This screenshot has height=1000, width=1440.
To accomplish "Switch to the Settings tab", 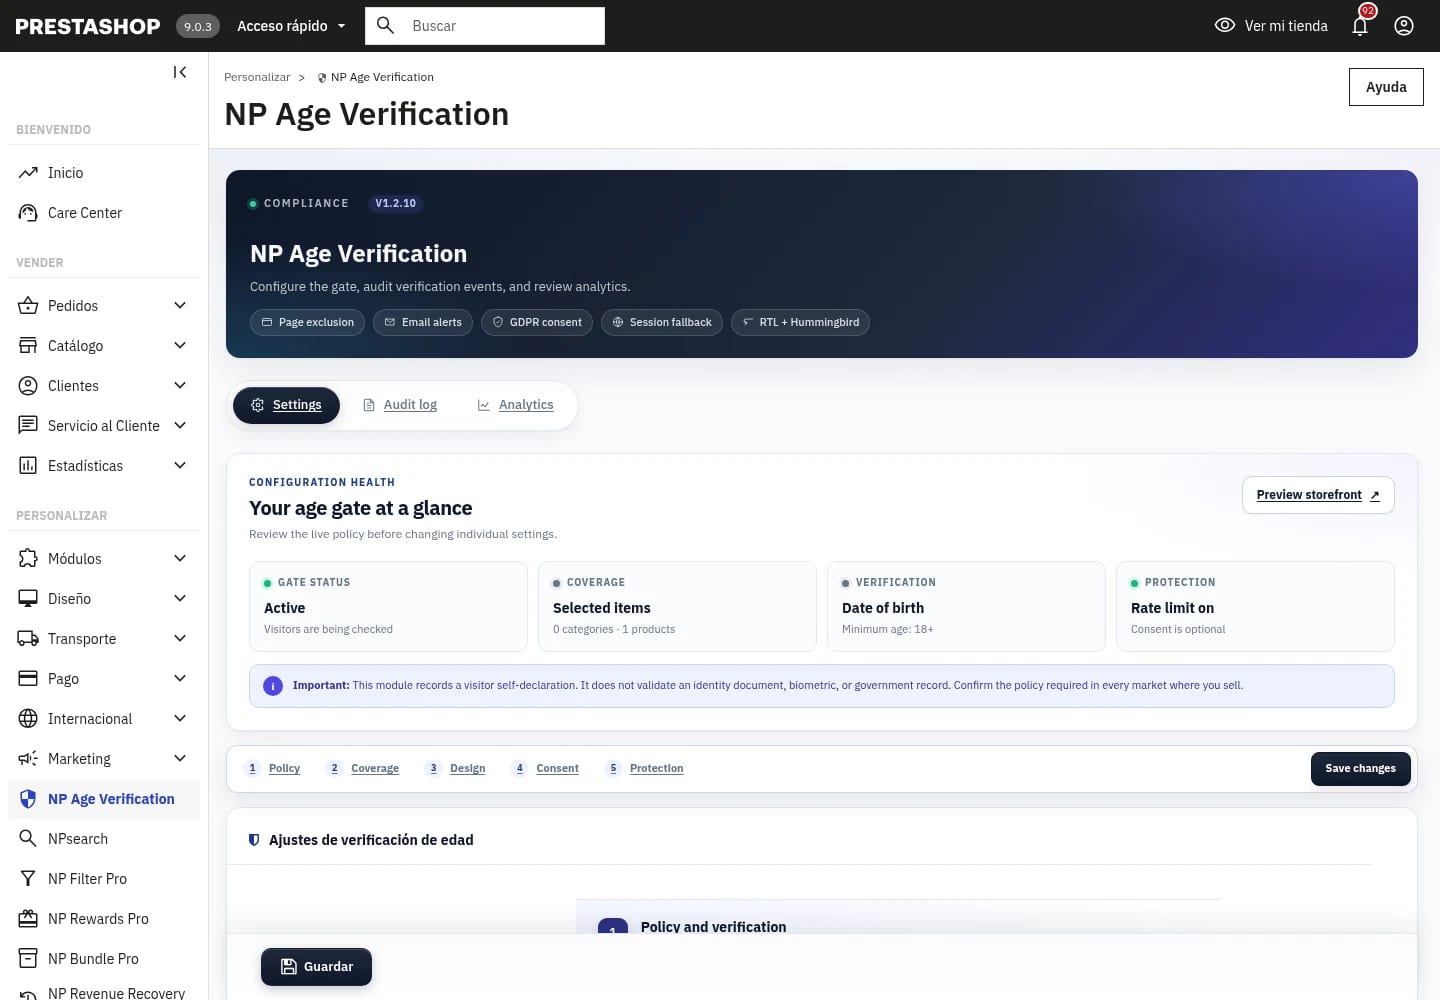I will tap(286, 405).
